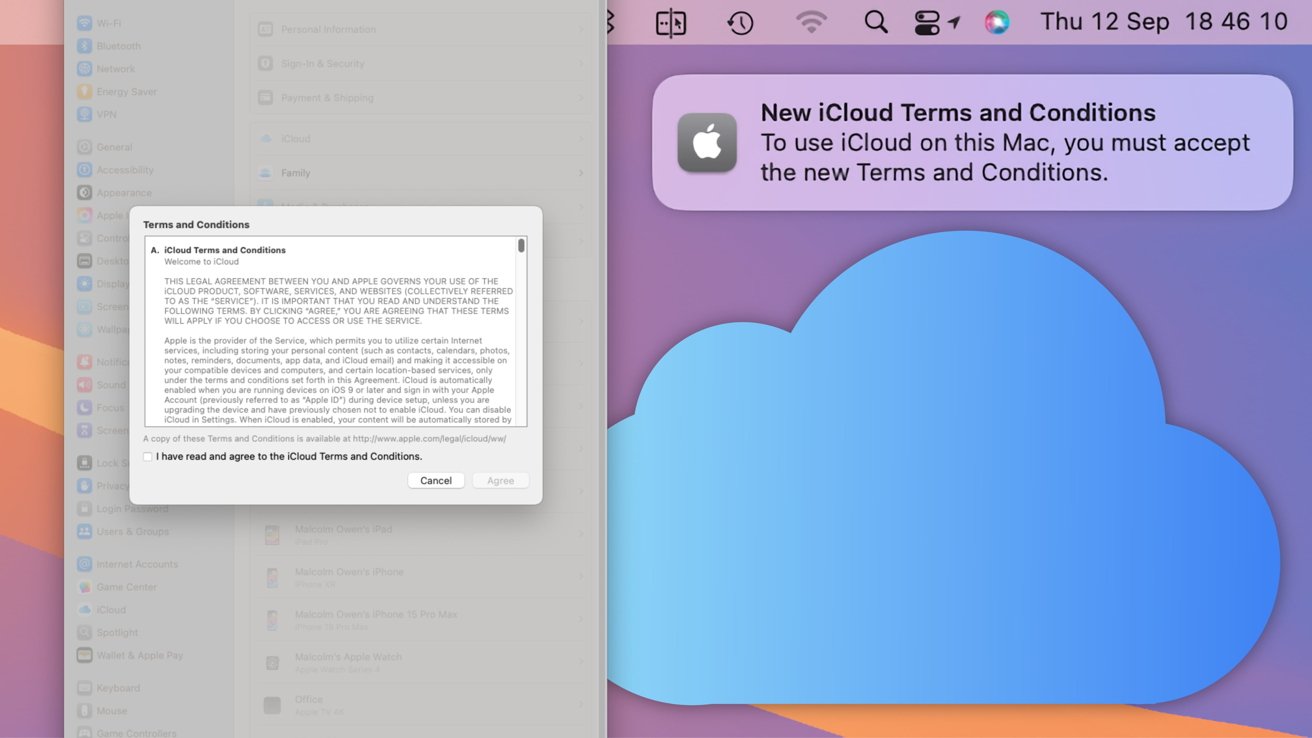Expand the iCloud row chevron in main pane
Image resolution: width=1312 pixels, height=738 pixels.
click(x=581, y=139)
